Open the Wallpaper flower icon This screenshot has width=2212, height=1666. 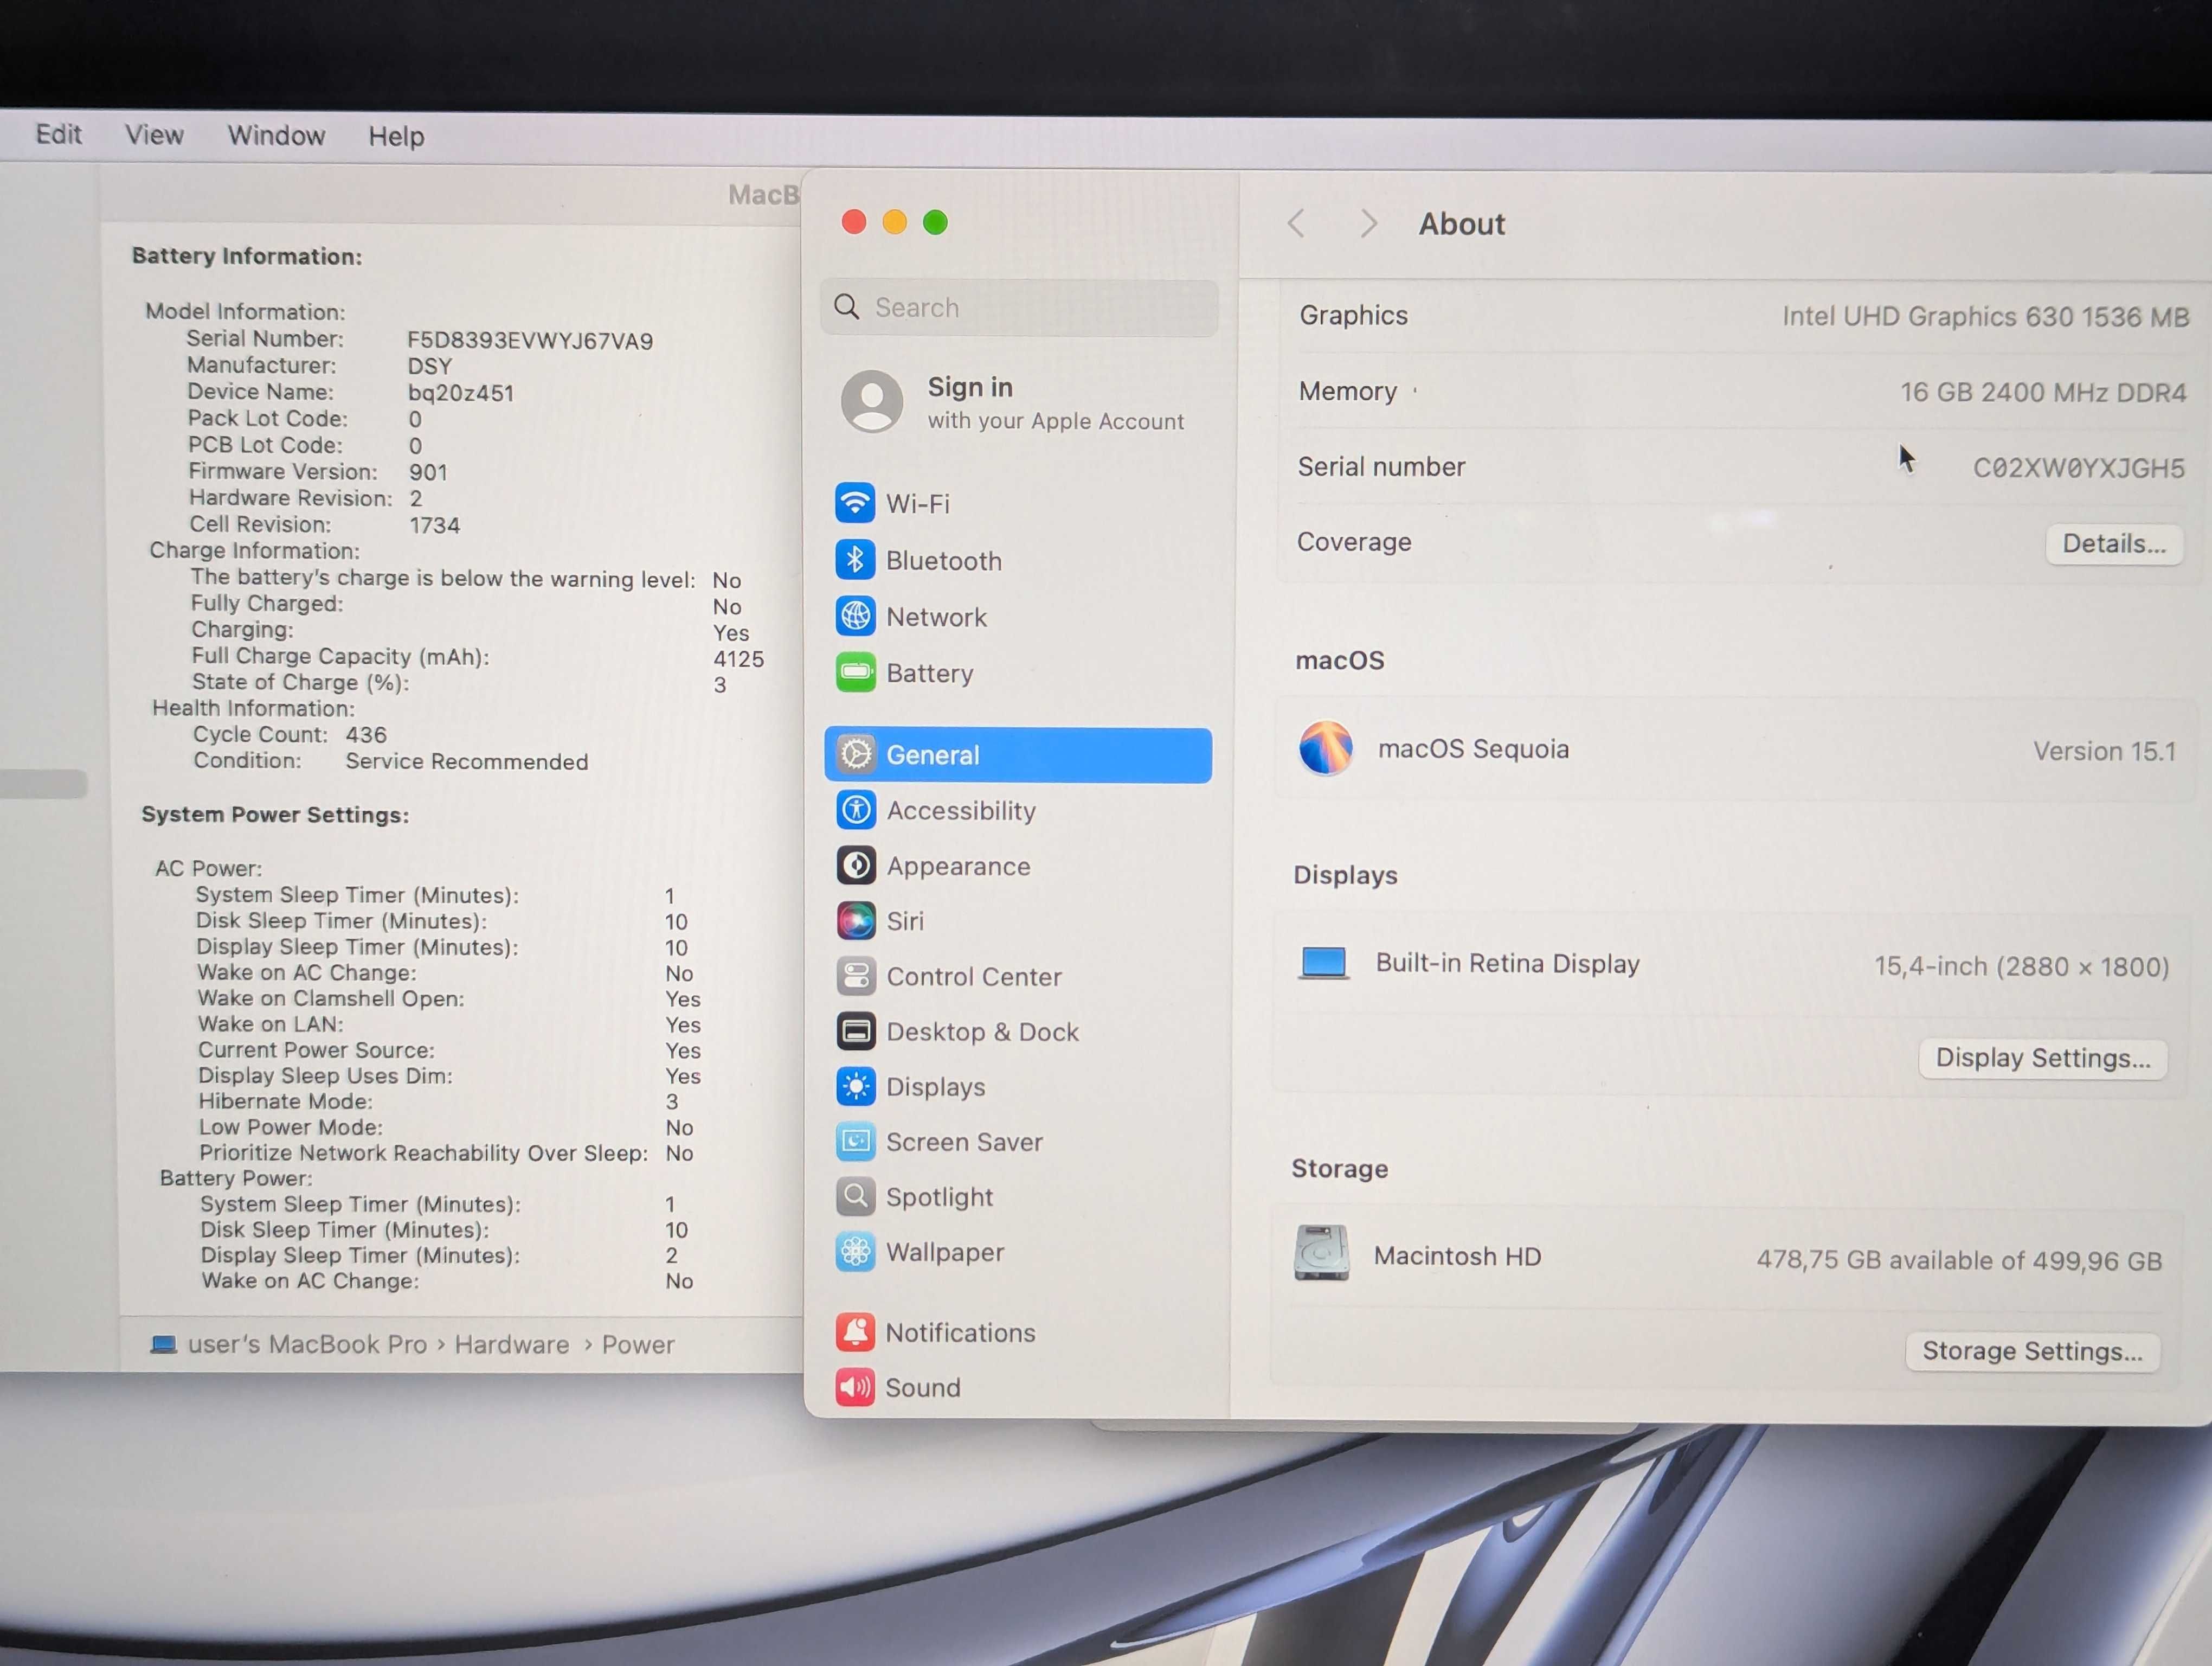856,1251
